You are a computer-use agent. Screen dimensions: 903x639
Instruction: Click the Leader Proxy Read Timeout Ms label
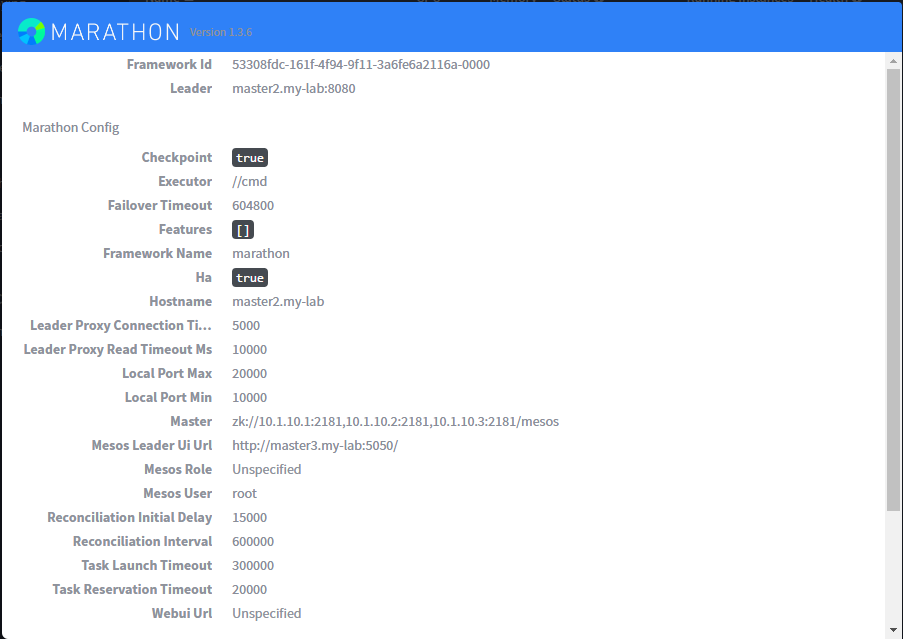coord(117,349)
